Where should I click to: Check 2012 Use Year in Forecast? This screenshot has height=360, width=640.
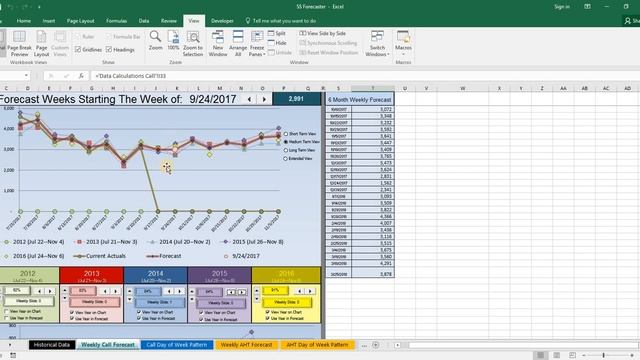[x=7, y=318]
